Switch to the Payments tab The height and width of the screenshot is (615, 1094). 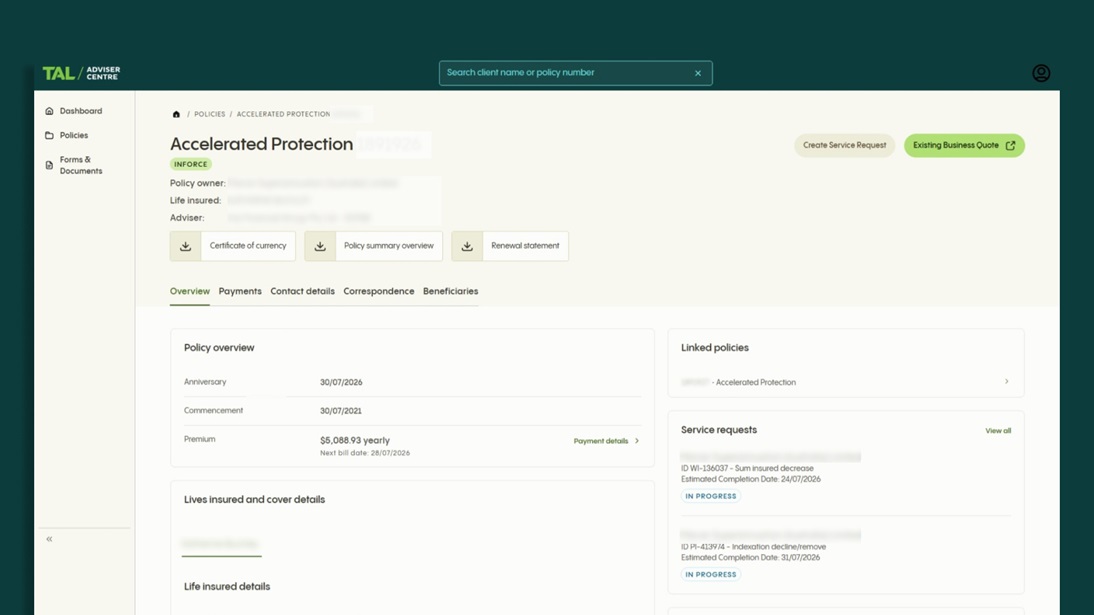240,291
